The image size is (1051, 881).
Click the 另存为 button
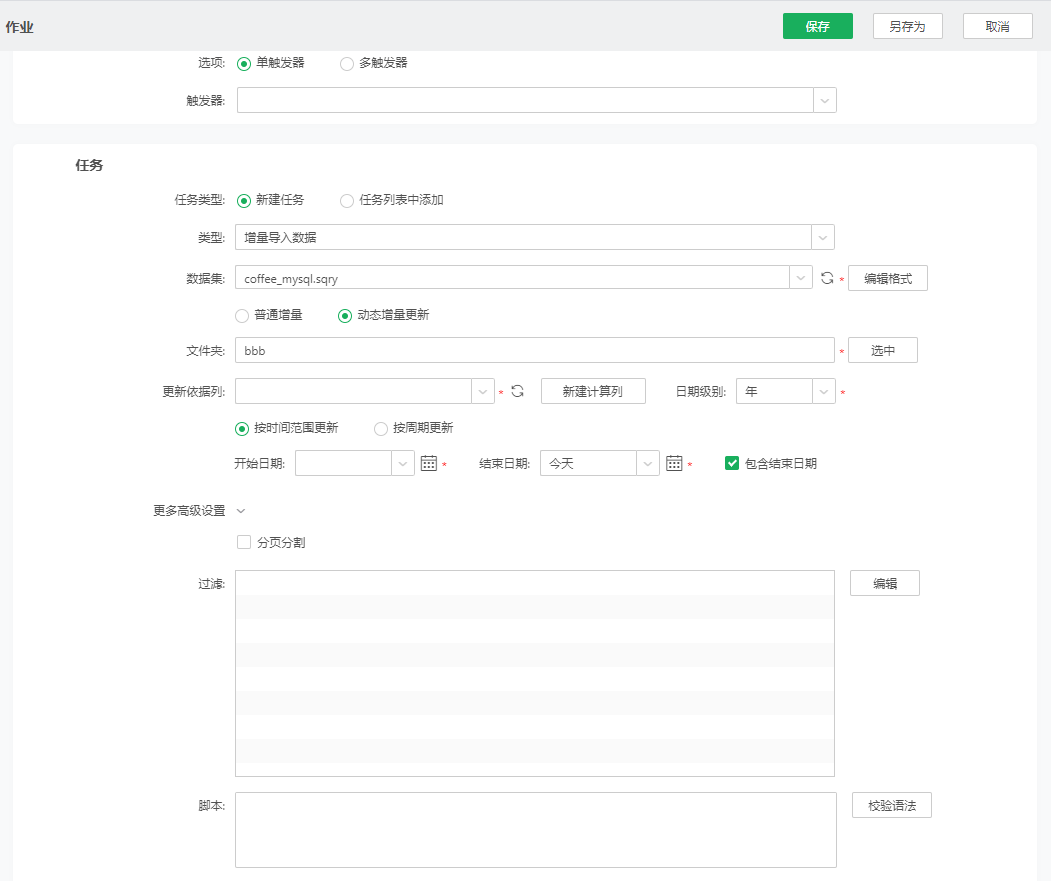click(x=907, y=26)
